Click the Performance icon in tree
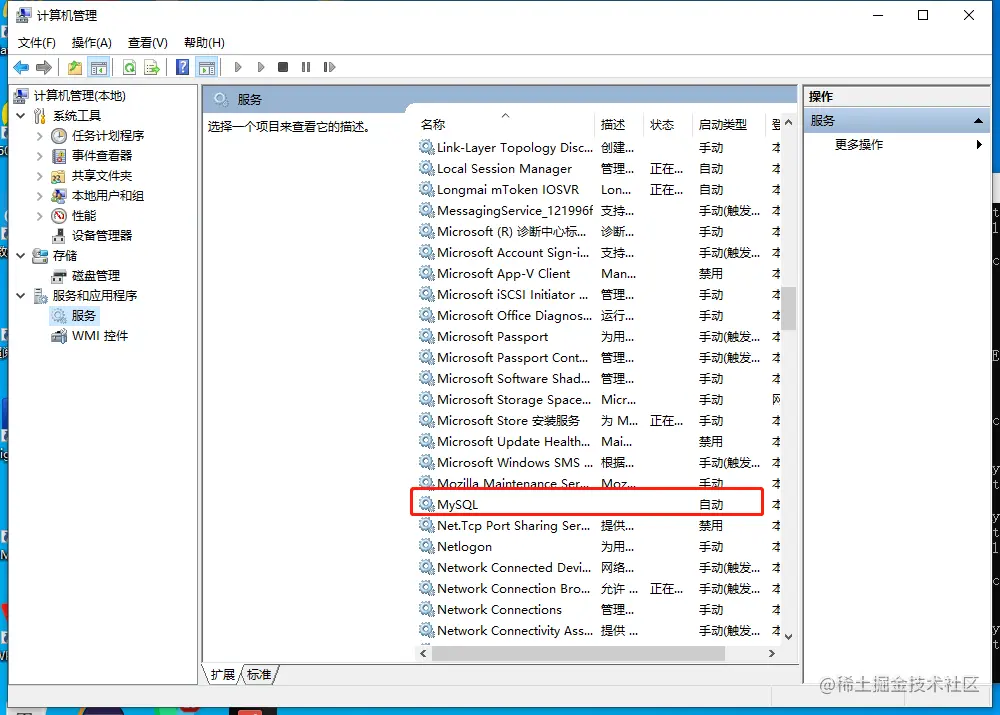The height and width of the screenshot is (715, 1000). click(59, 216)
